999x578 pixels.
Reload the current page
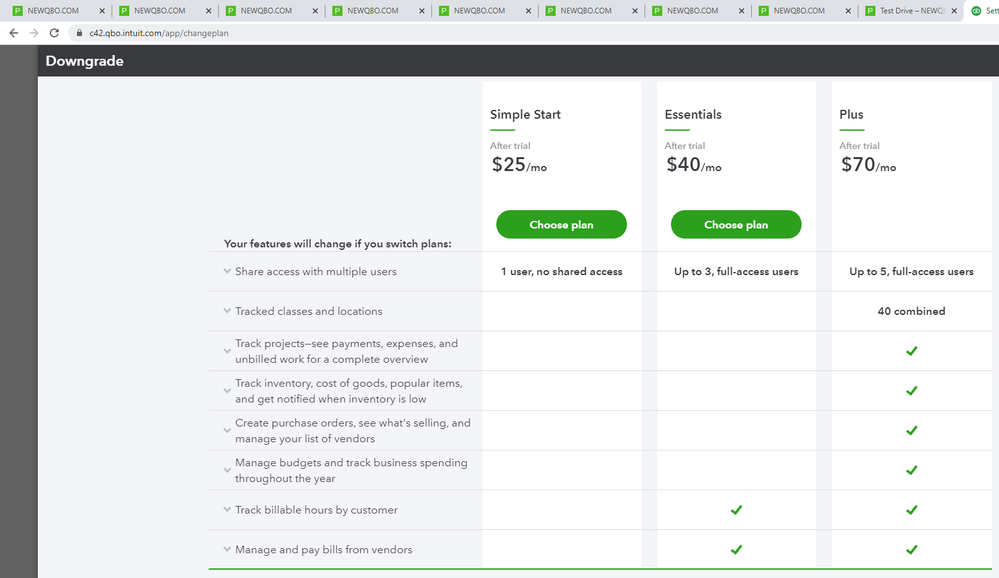click(54, 33)
